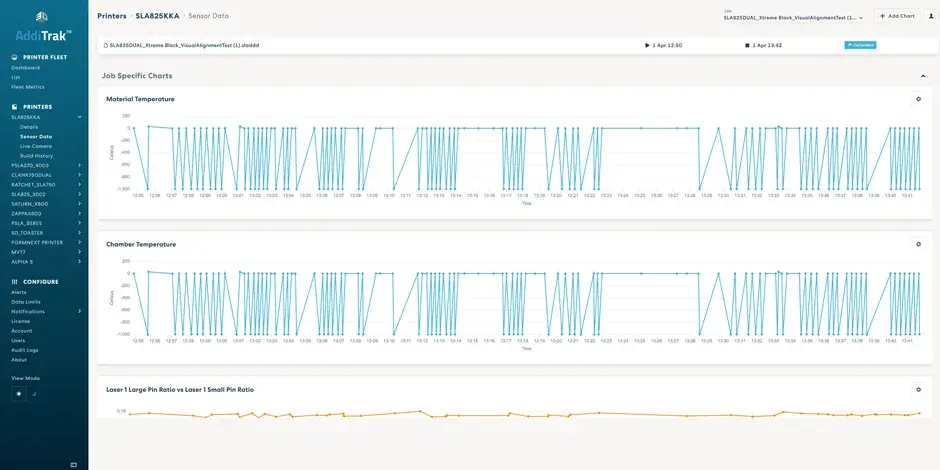Click the Material Temperature chart plot
The image size is (940, 470).
pyautogui.click(x=526, y=158)
